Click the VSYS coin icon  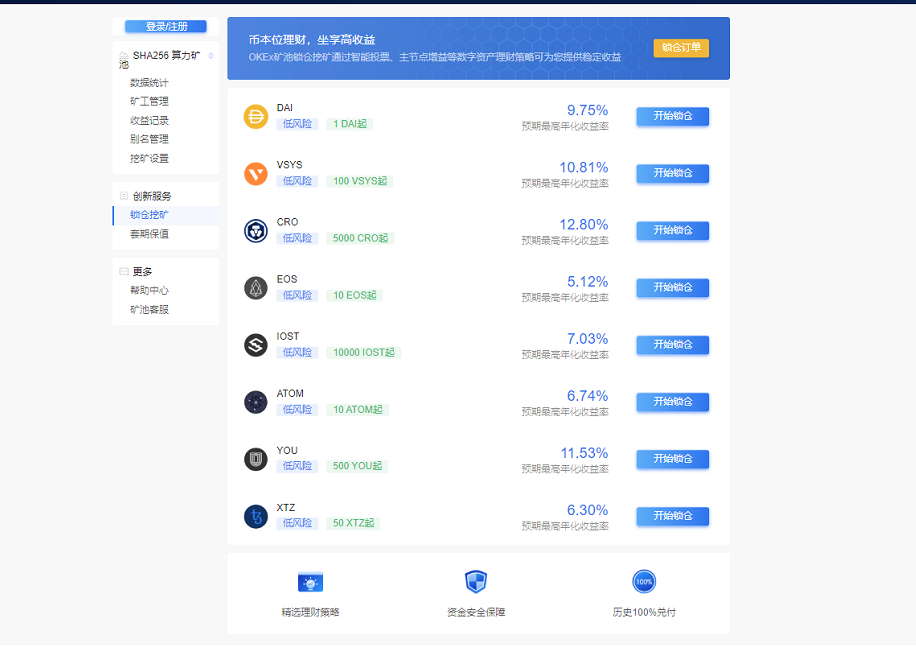point(255,174)
